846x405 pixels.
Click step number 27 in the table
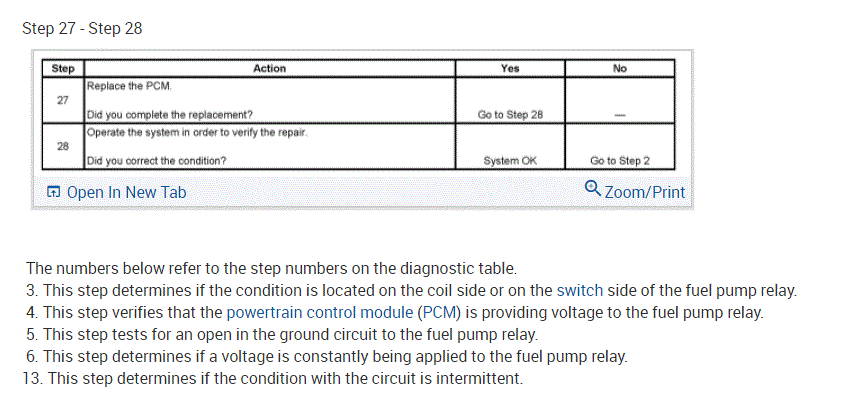63,100
